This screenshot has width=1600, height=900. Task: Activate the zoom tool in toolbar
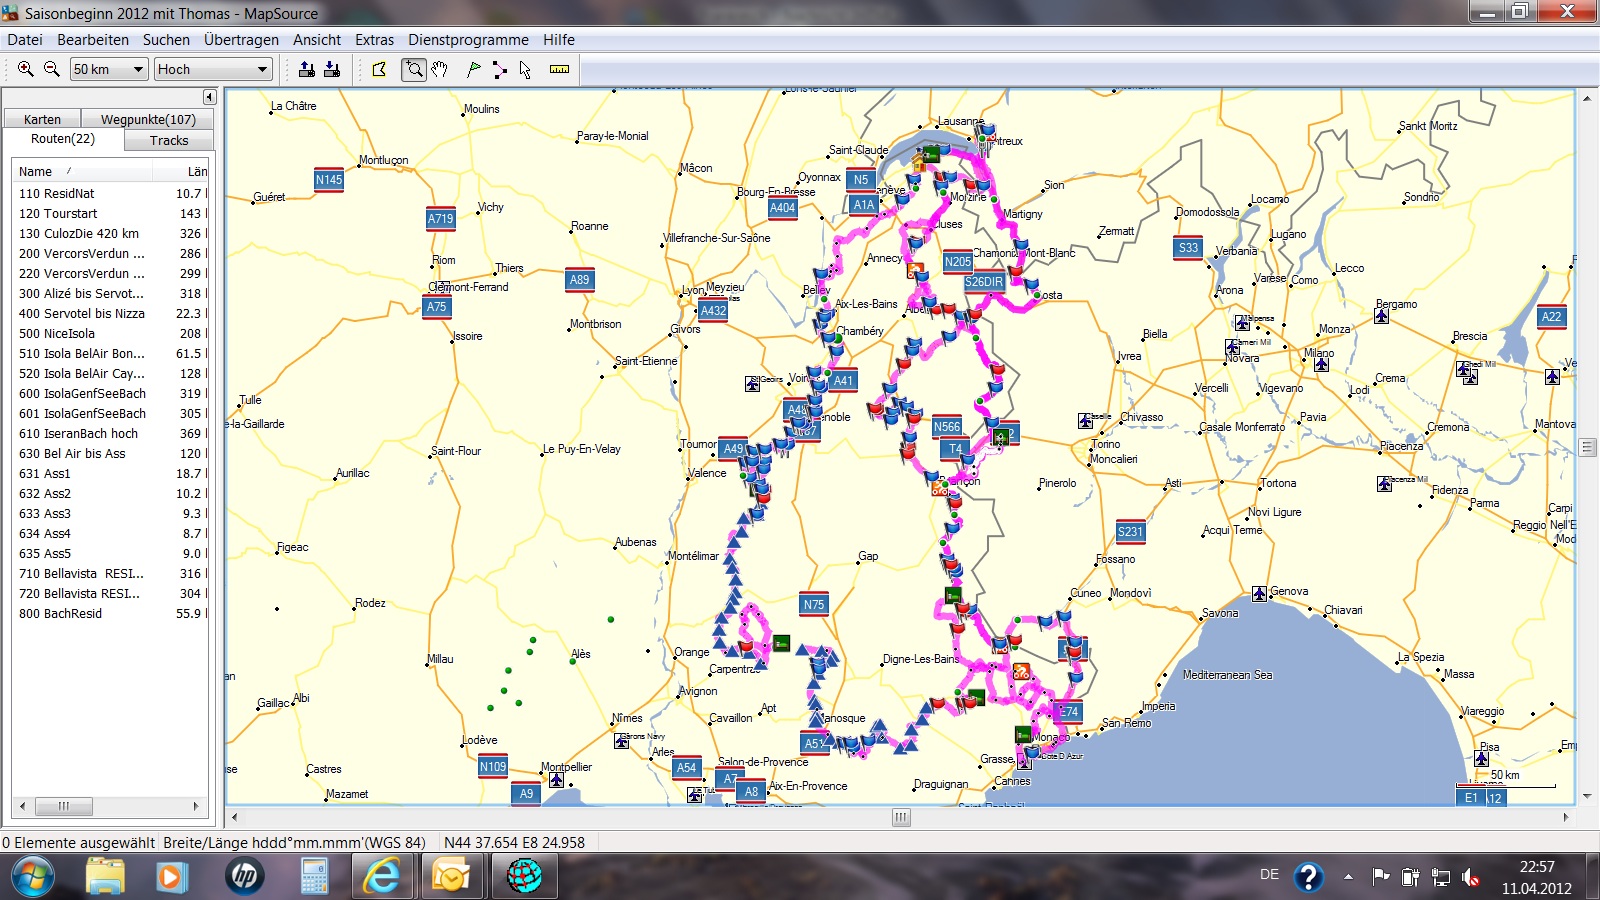(x=414, y=69)
